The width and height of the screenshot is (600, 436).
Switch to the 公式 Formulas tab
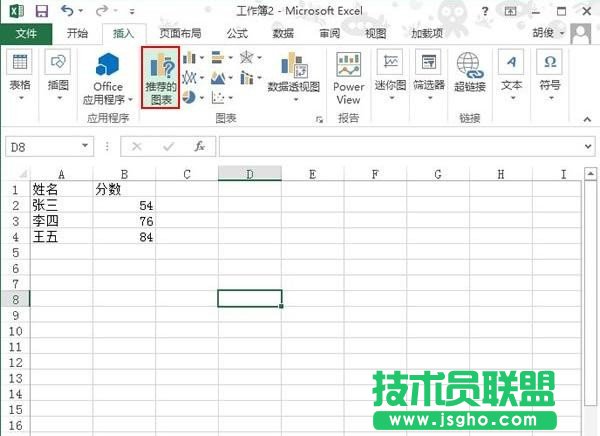pos(237,34)
